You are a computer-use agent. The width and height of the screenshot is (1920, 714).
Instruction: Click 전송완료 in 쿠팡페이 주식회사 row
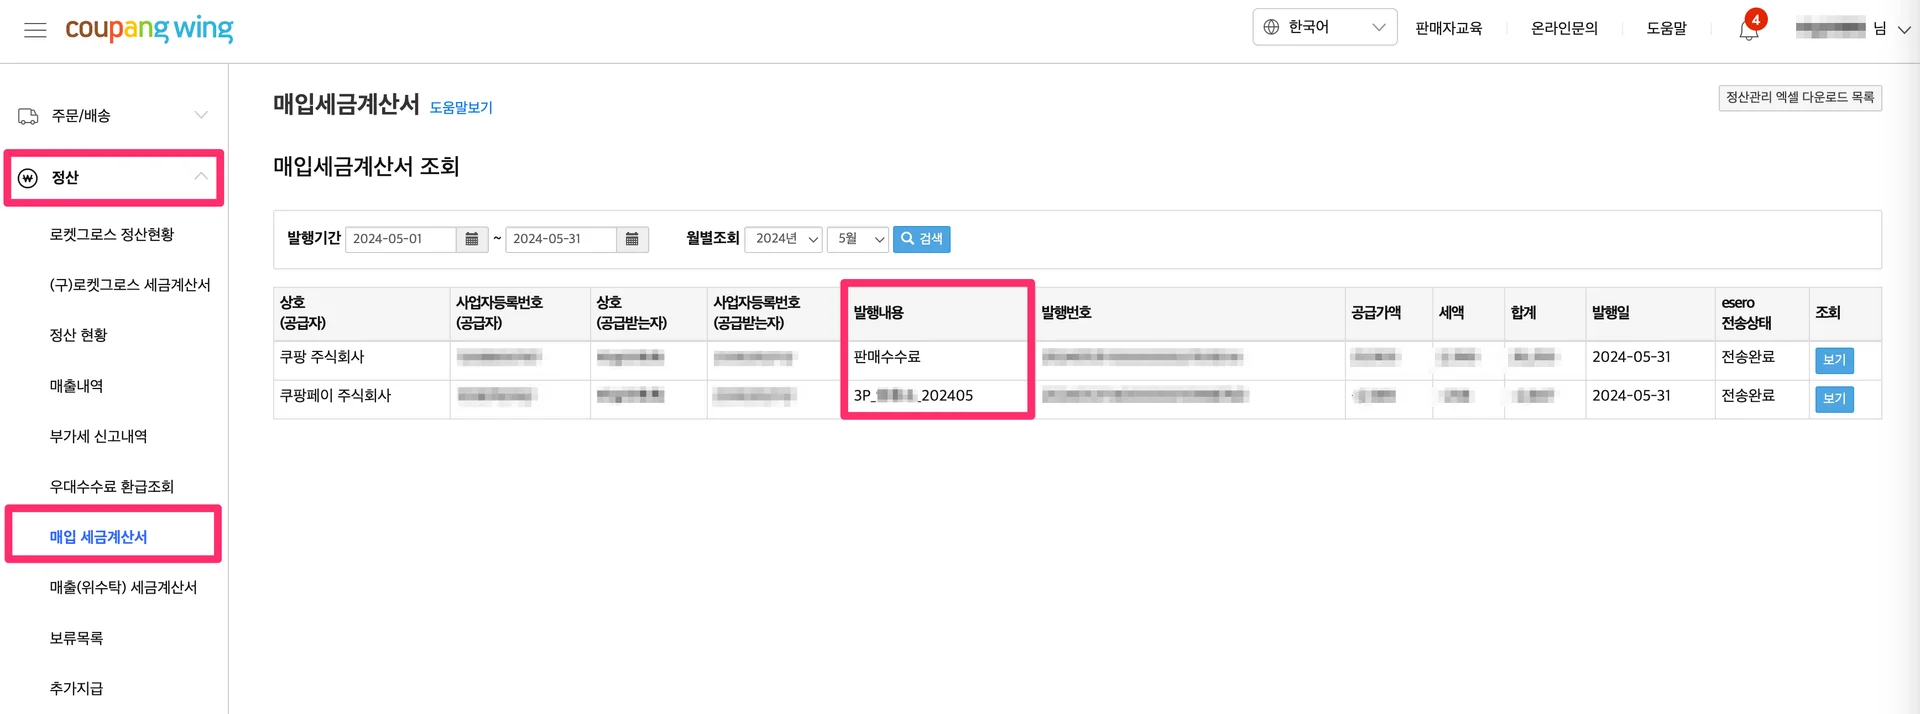point(1748,396)
